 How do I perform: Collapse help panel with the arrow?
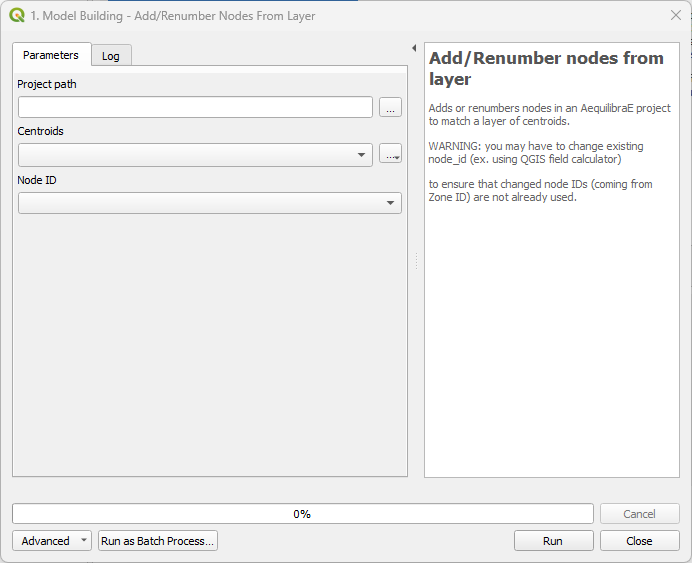coord(414,48)
